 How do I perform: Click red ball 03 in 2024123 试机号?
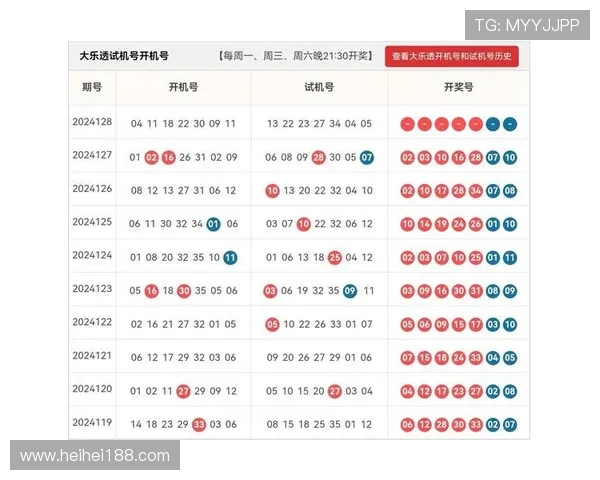(x=270, y=291)
